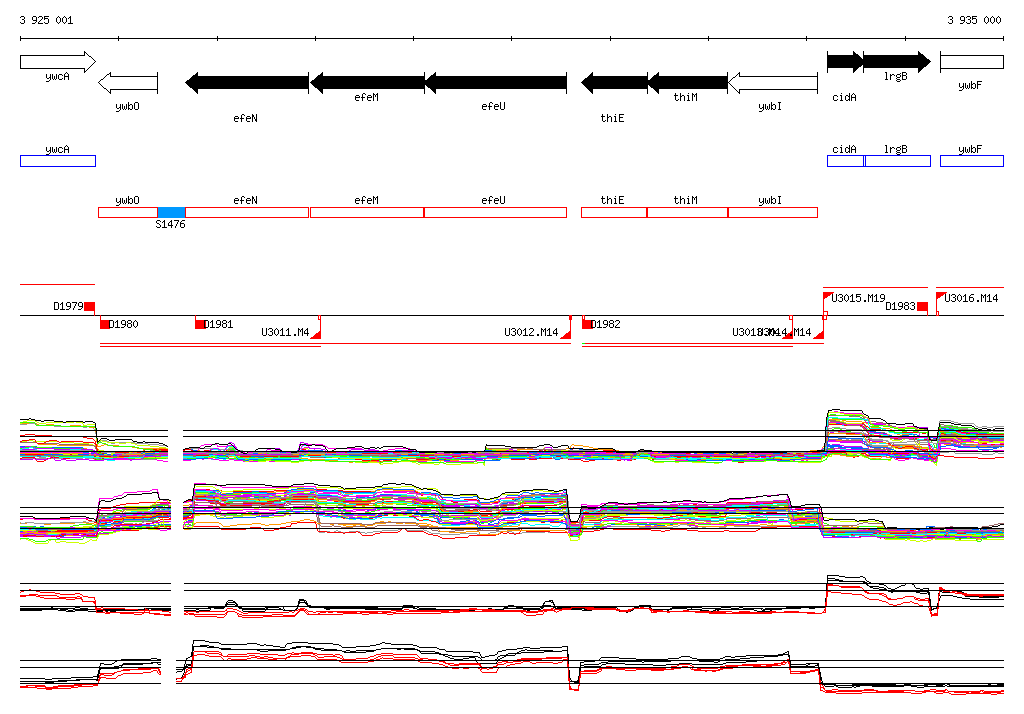Click the U3016.M14 upshift flag marker
1024x714 pixels.
point(941,297)
